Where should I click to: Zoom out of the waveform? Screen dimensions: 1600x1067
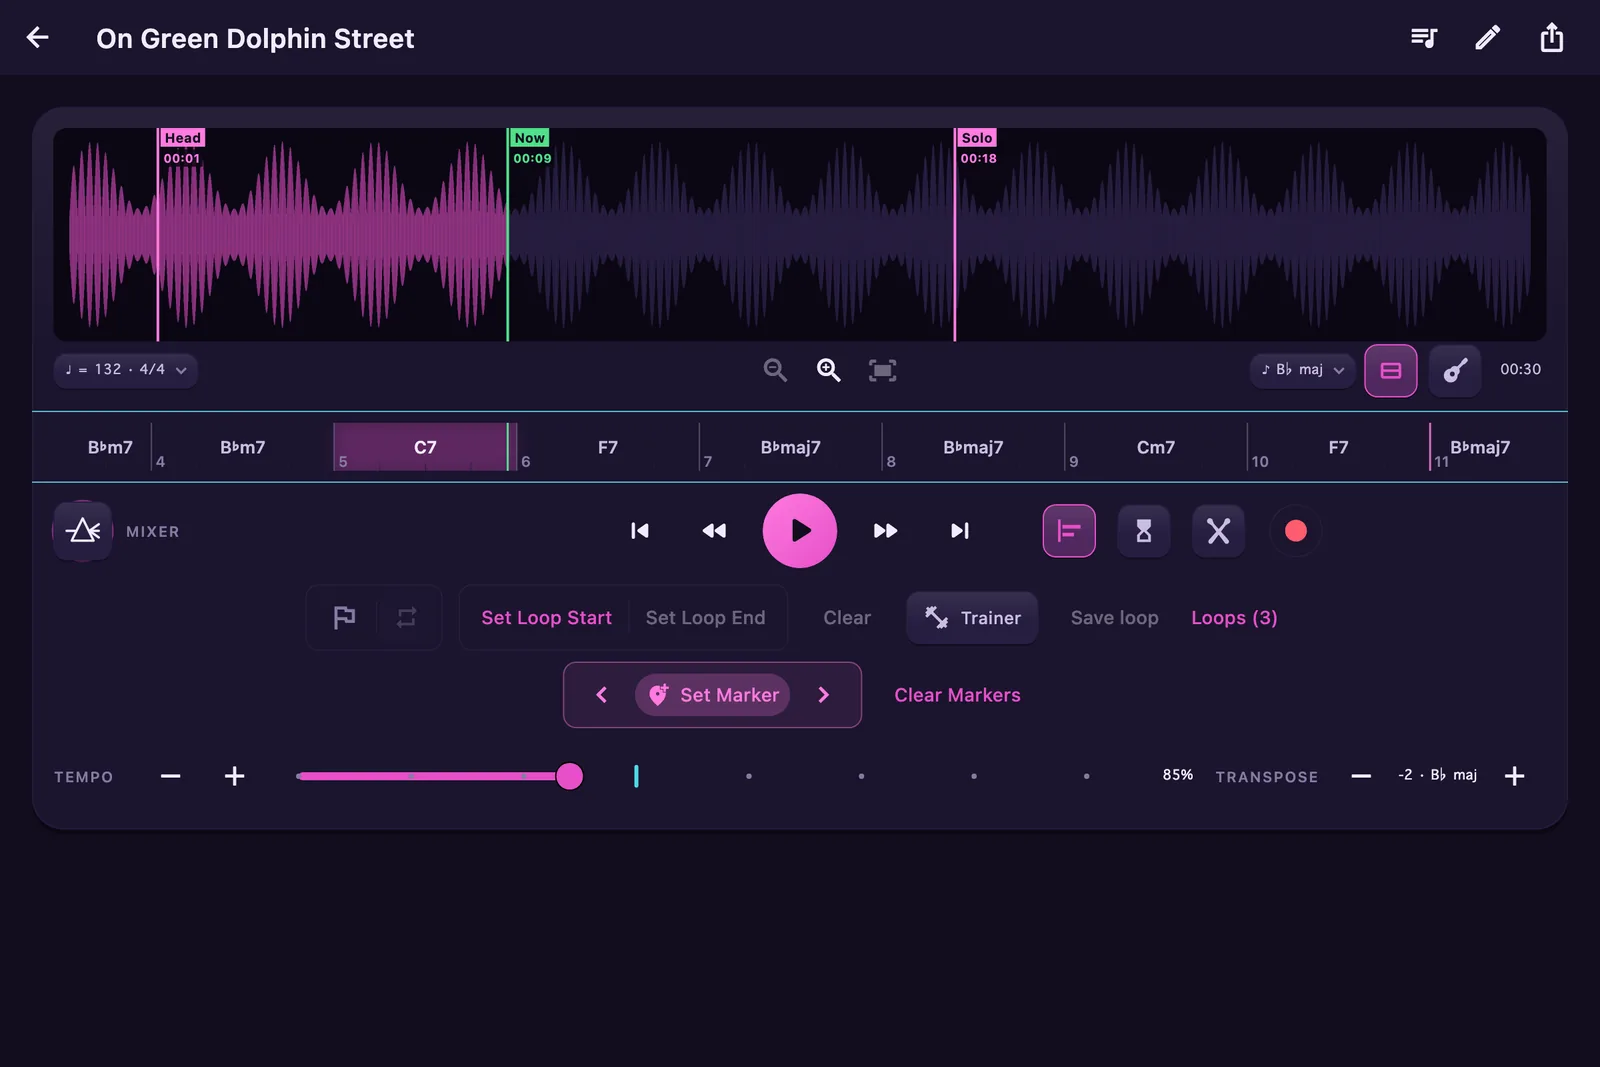(775, 370)
